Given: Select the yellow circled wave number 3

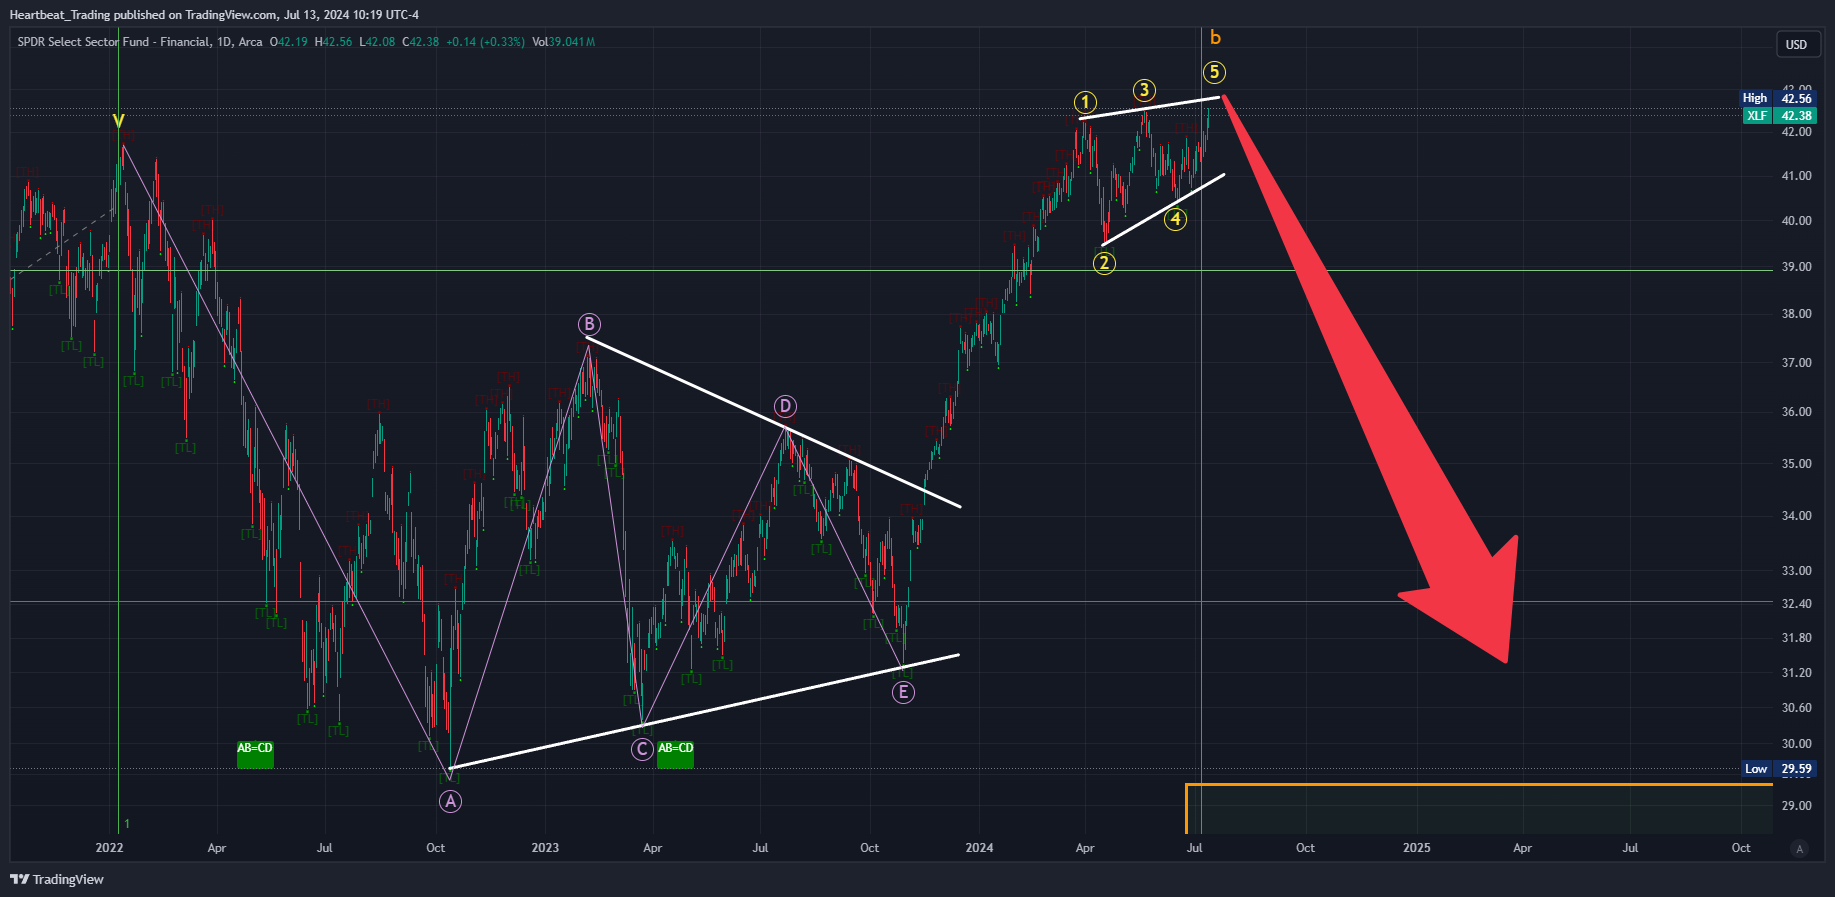Looking at the screenshot, I should [1144, 90].
